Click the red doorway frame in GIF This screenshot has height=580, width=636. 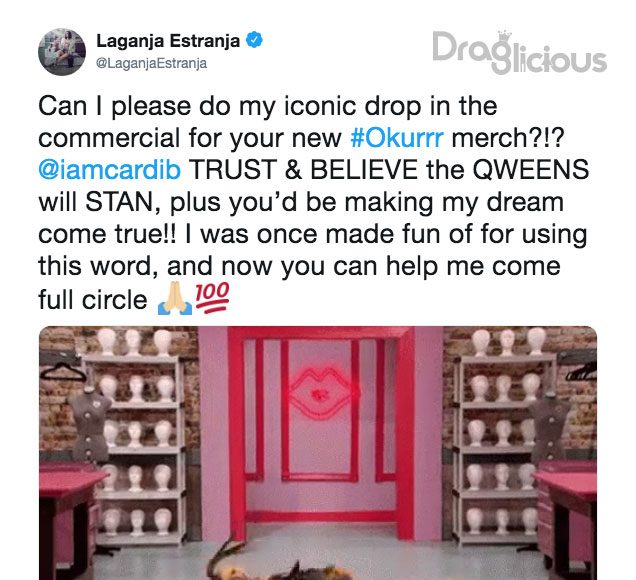point(320,430)
